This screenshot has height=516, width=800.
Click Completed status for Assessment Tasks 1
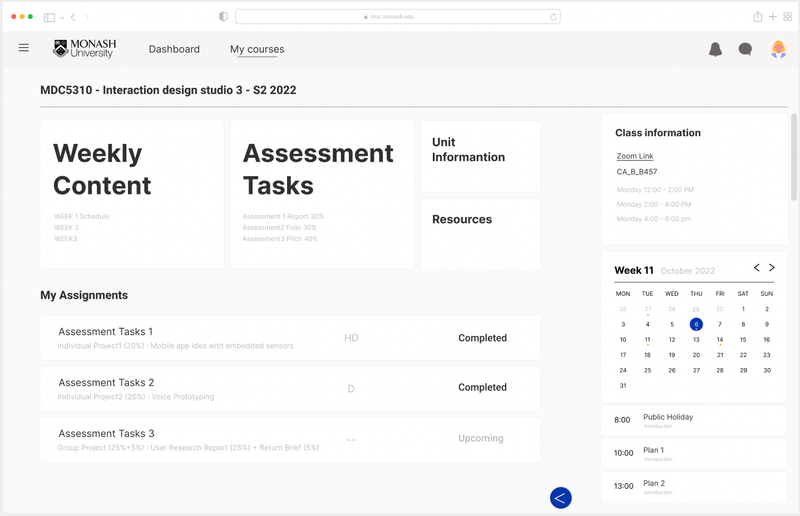[482, 338]
